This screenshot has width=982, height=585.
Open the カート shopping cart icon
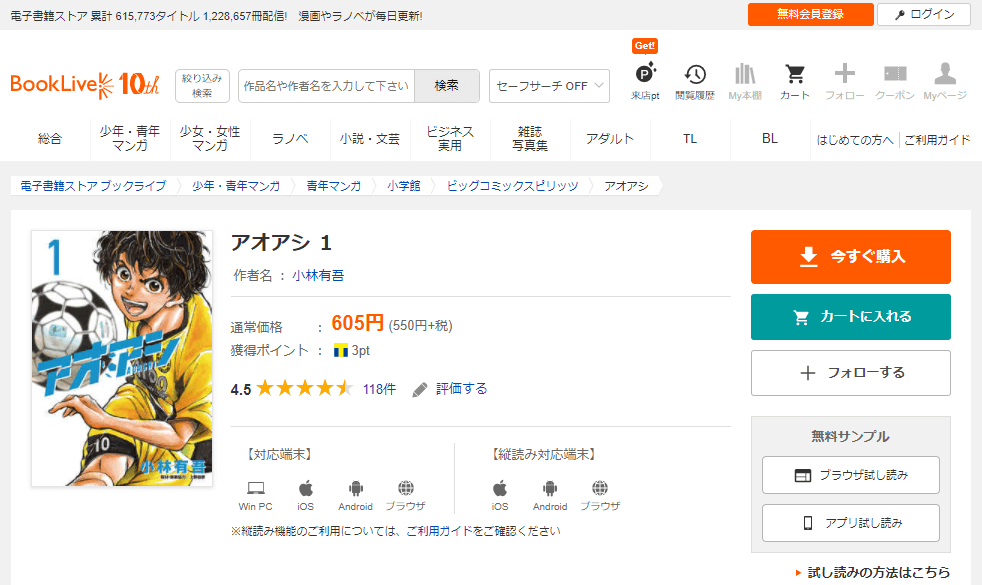click(795, 81)
